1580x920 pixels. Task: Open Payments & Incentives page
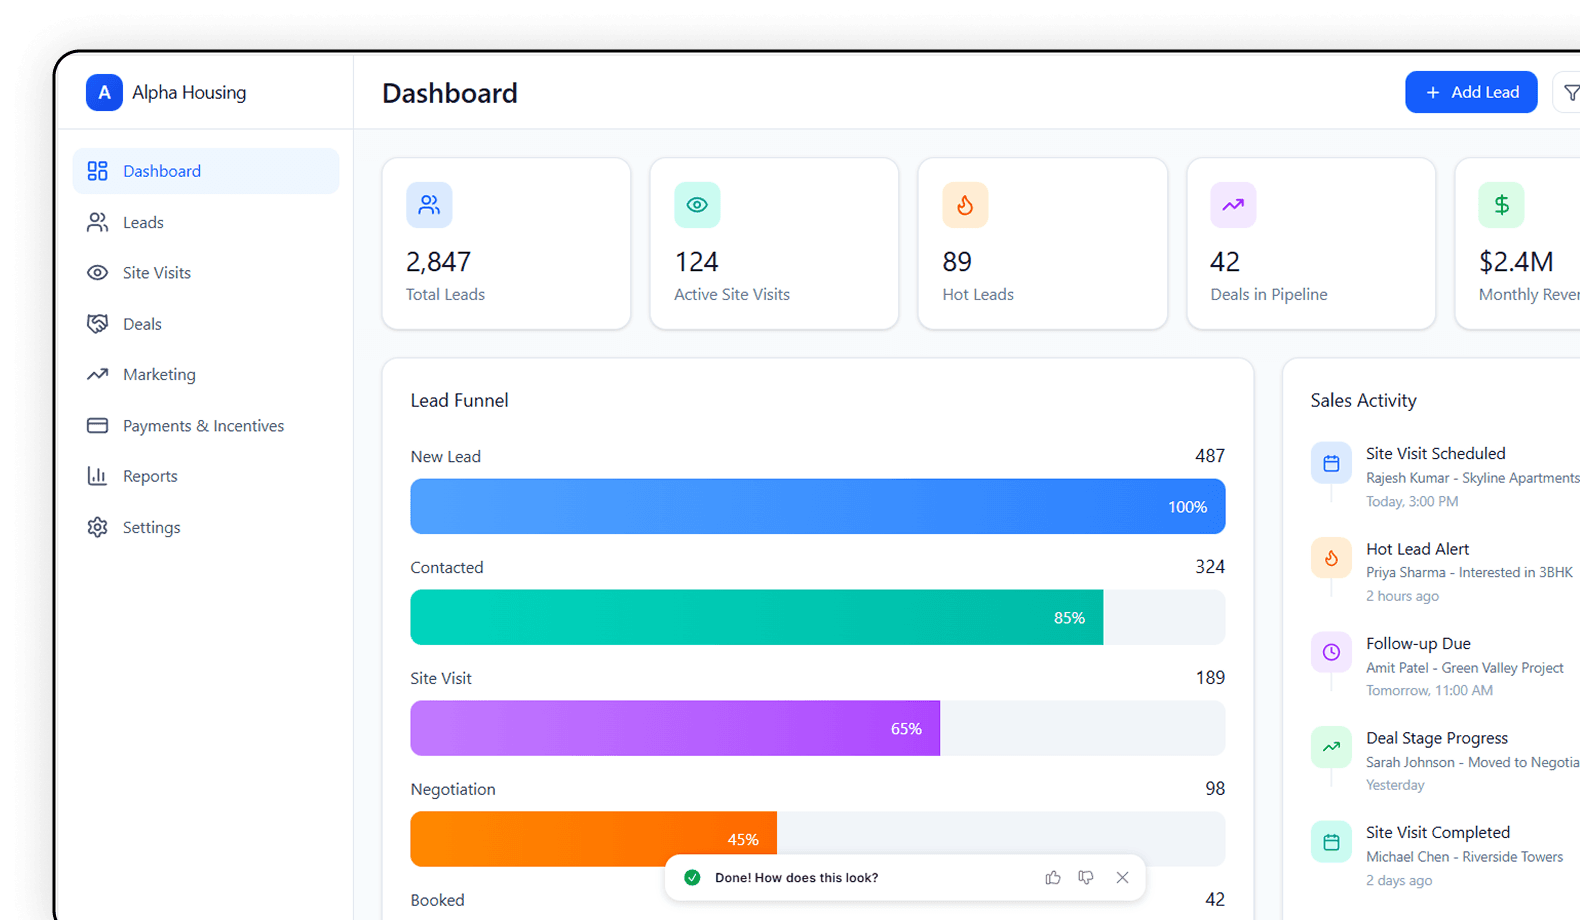206,426
